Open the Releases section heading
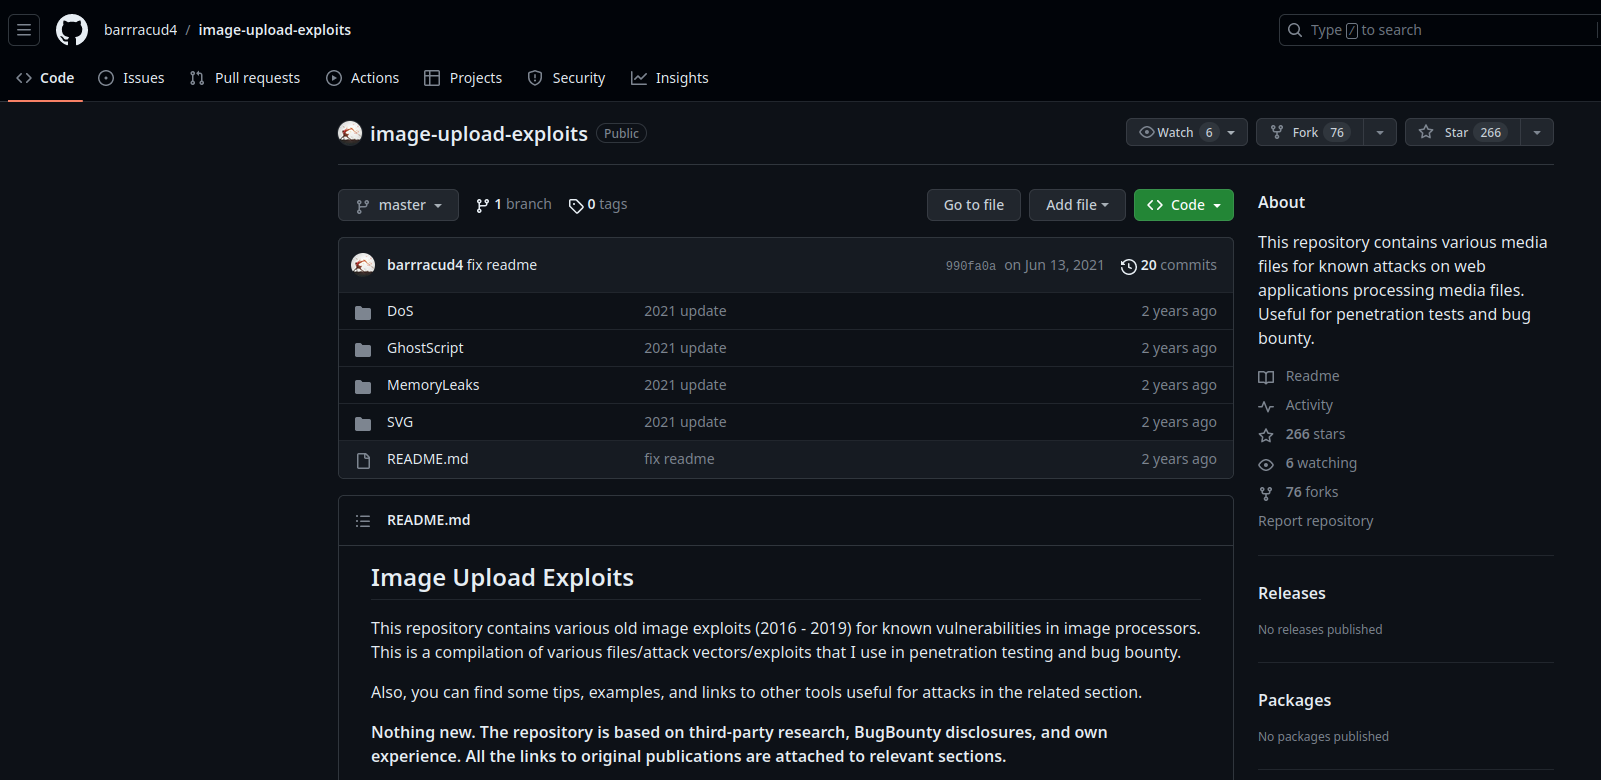The height and width of the screenshot is (780, 1601). coord(1292,593)
